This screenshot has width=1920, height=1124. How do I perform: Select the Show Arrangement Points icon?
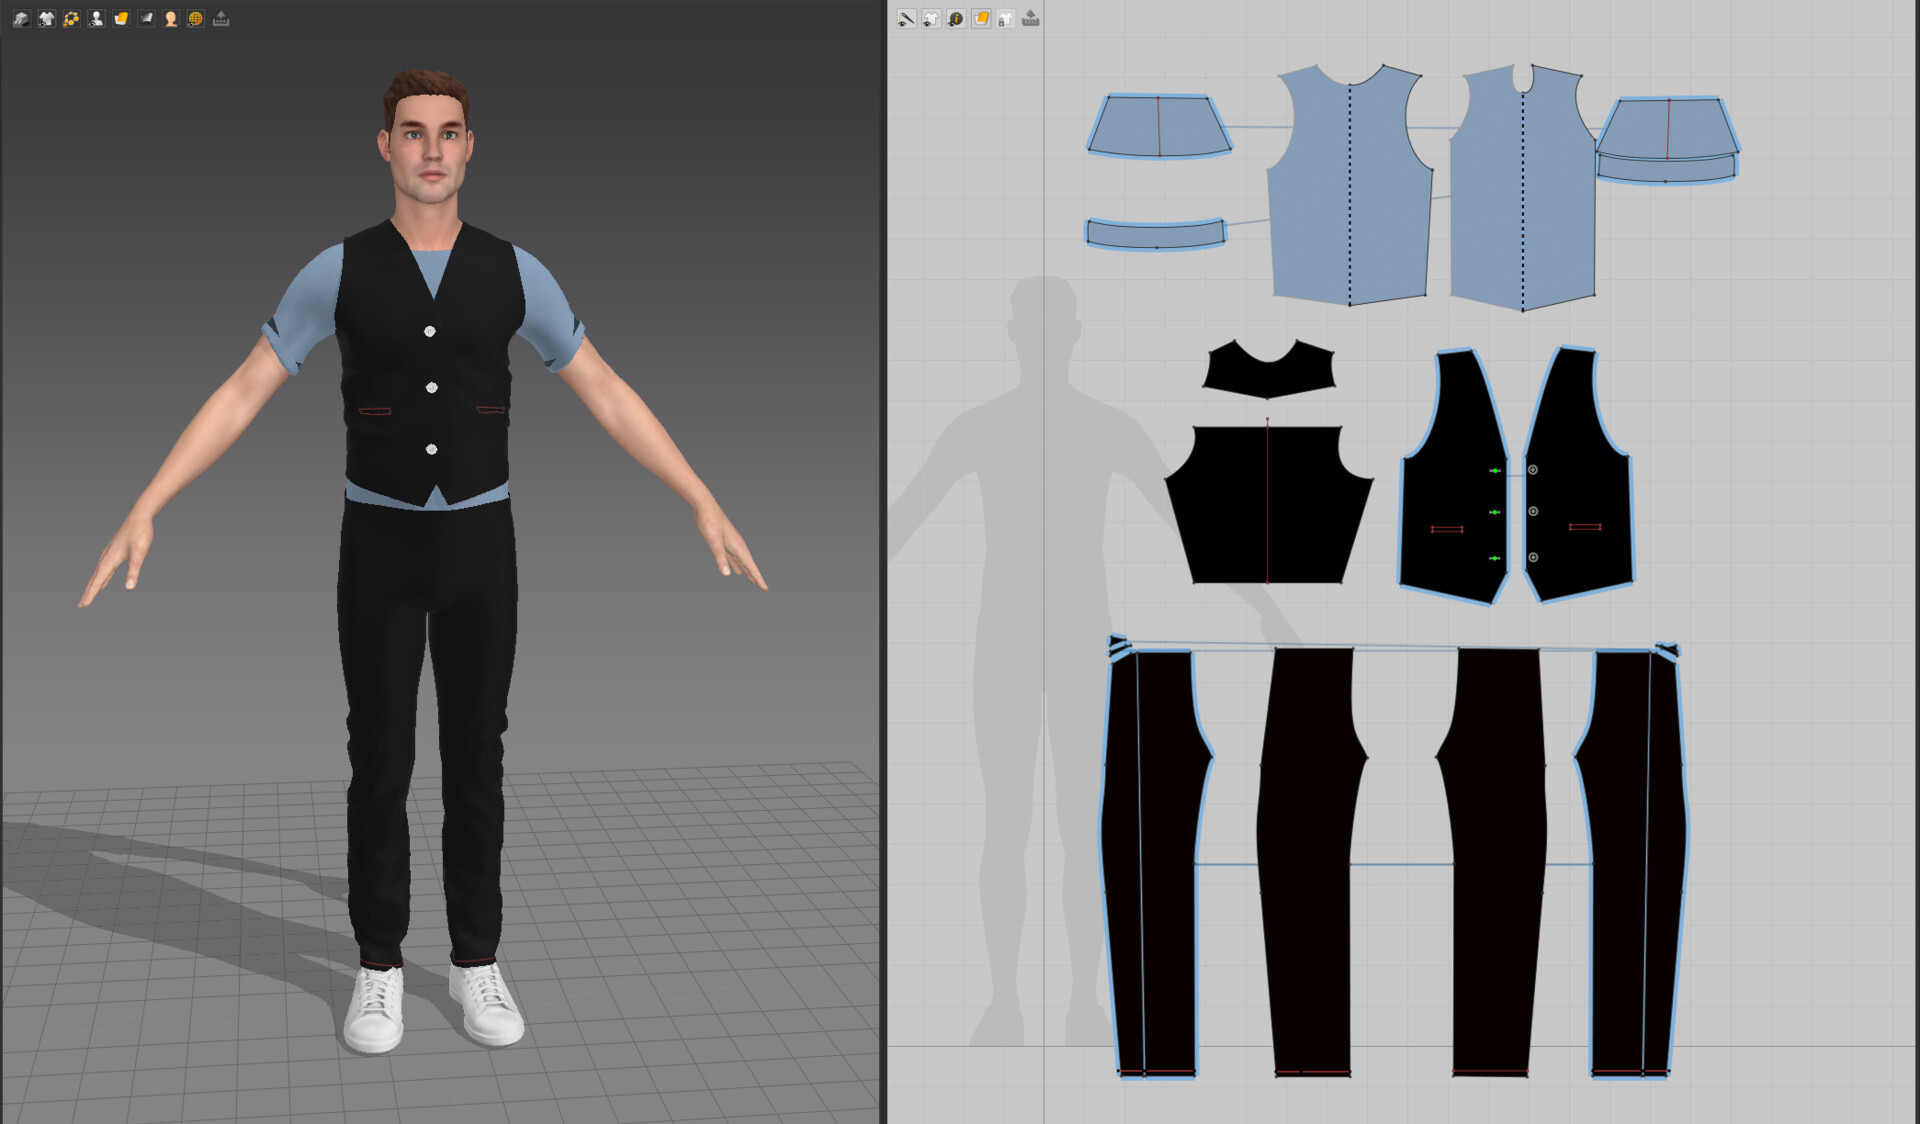(x=69, y=18)
